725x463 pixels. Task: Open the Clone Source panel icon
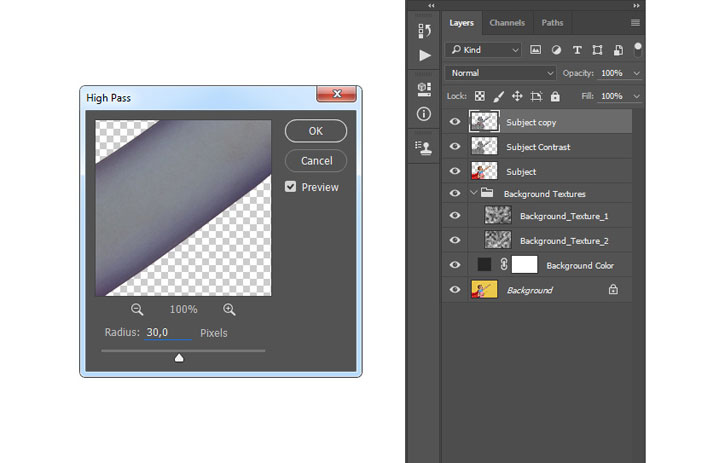point(424,148)
